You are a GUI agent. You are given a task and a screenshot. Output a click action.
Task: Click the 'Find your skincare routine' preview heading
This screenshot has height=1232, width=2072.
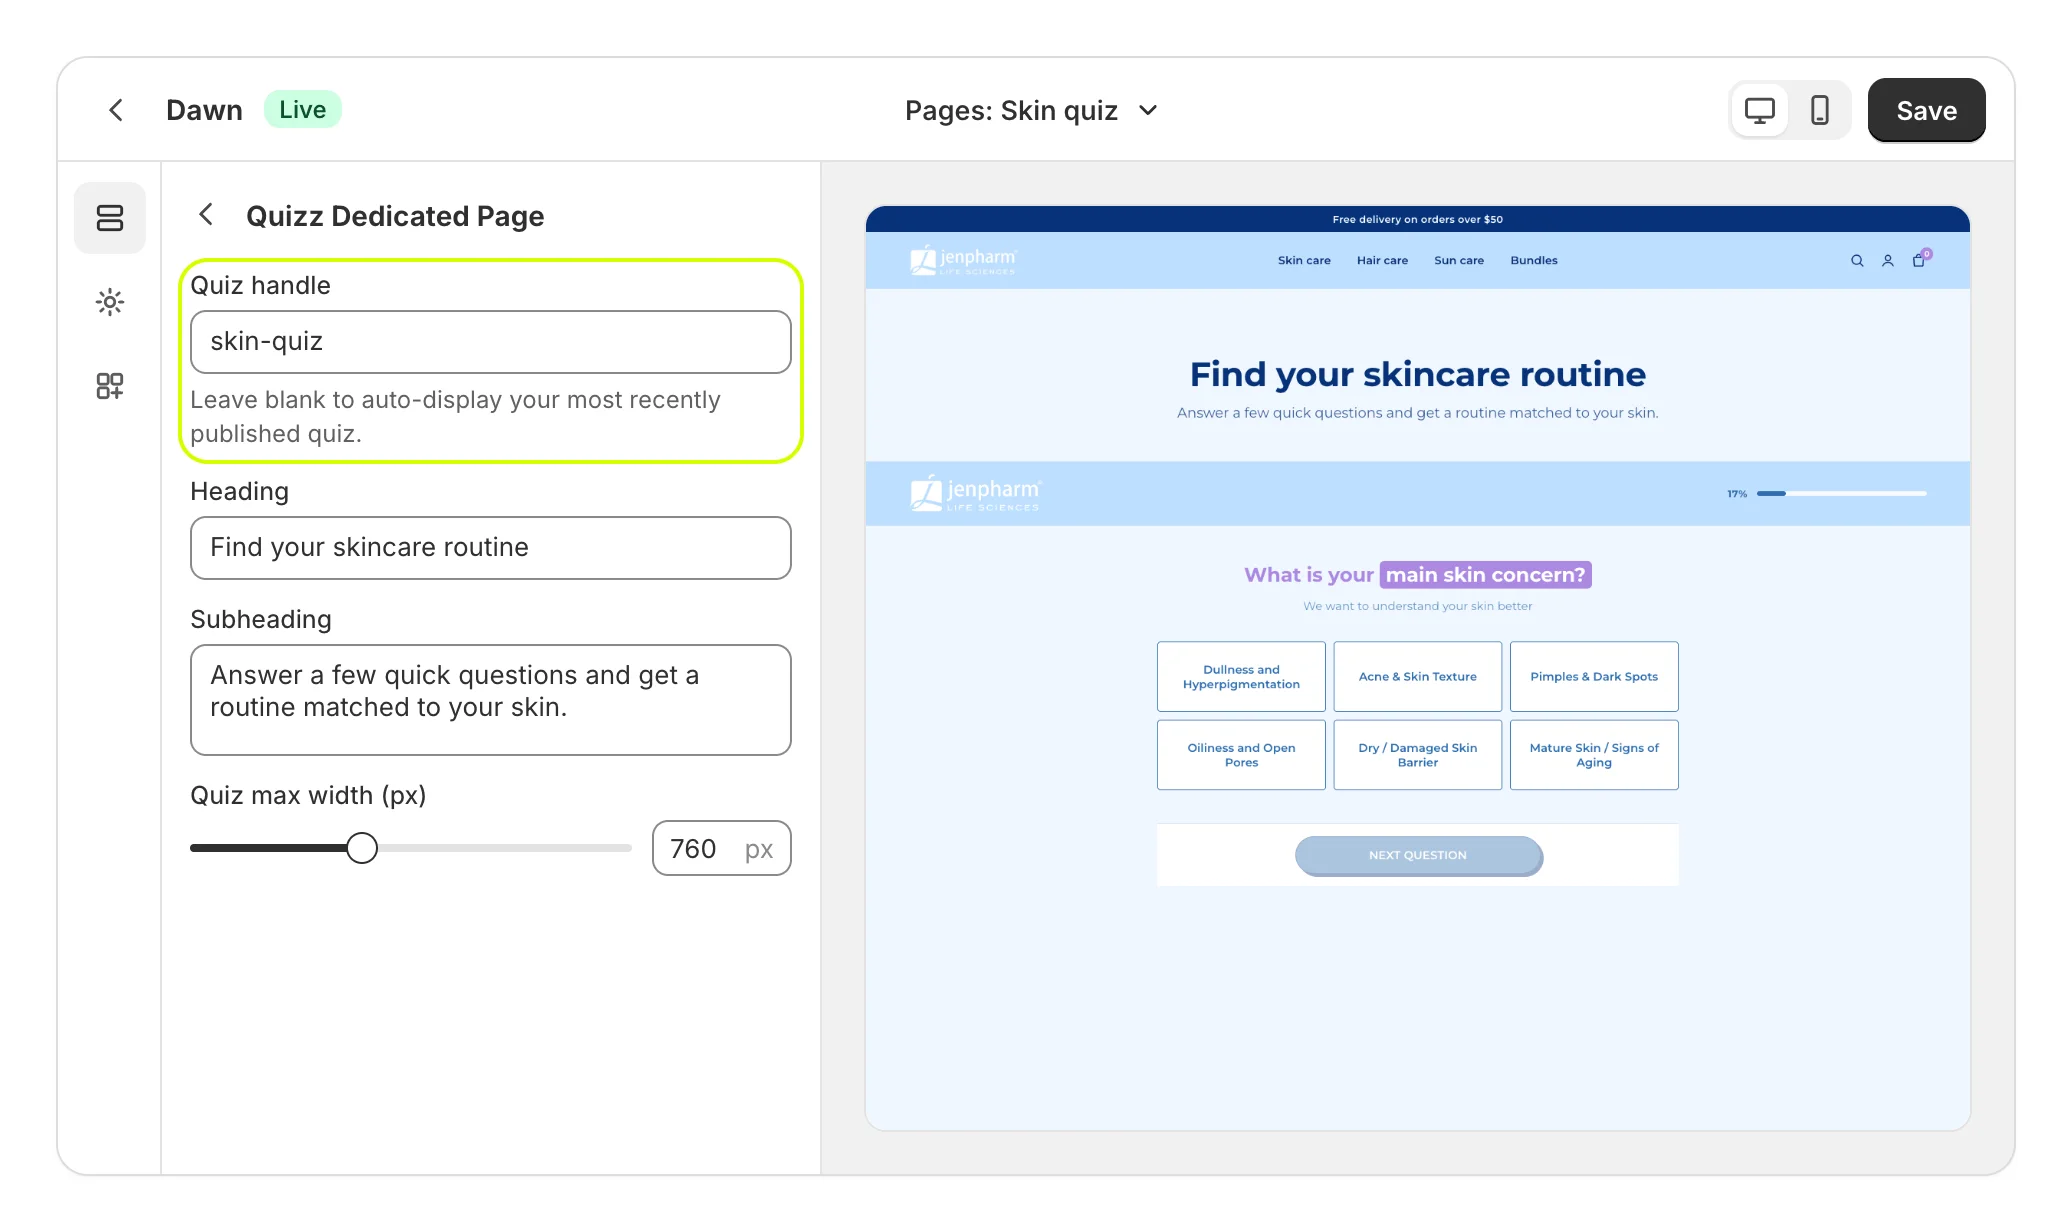point(1418,374)
